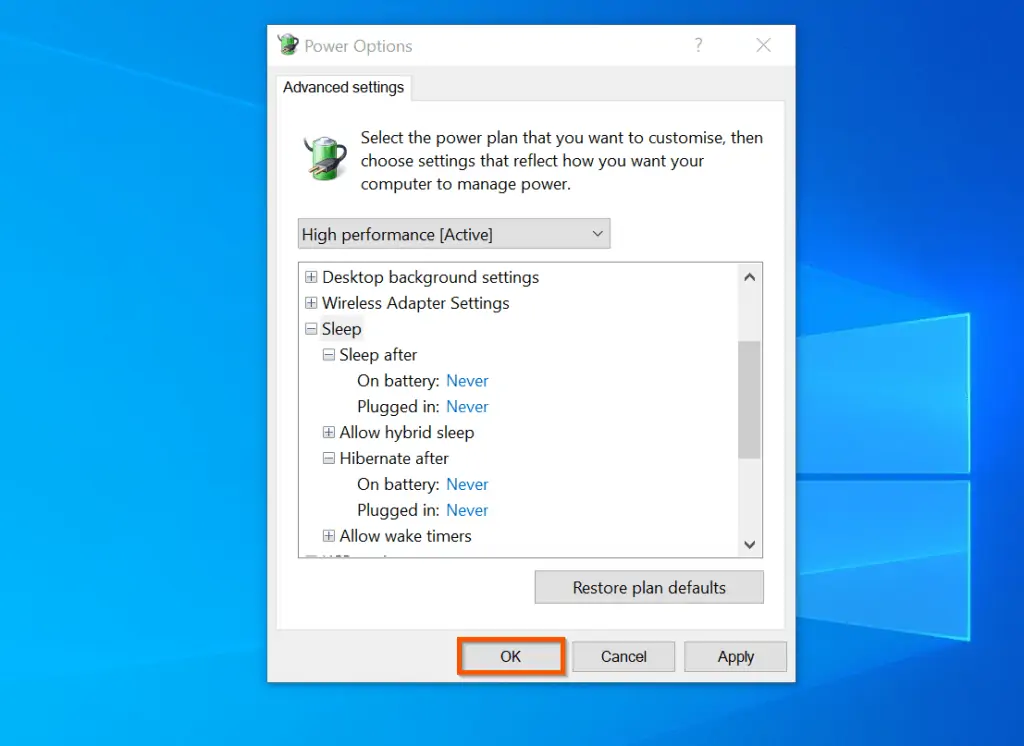Collapse the Hibernate after node
The image size is (1024, 746).
point(329,458)
